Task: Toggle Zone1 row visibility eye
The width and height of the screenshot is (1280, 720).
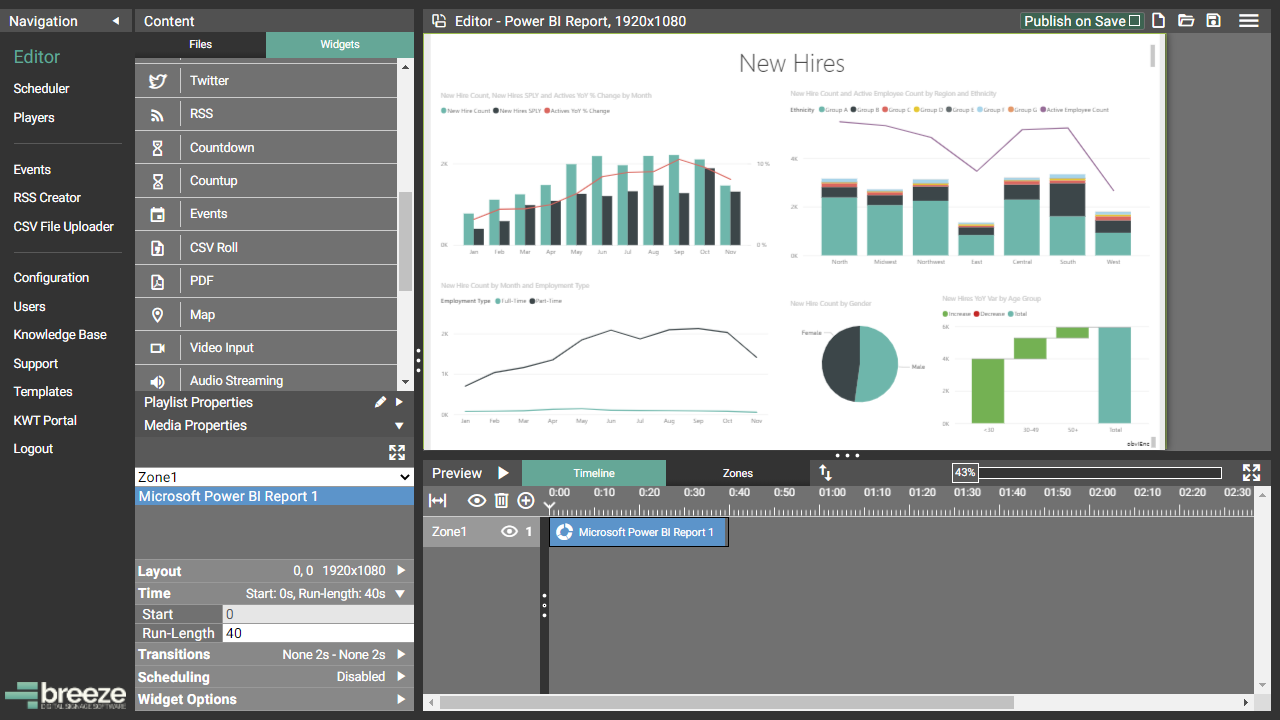Action: [509, 532]
